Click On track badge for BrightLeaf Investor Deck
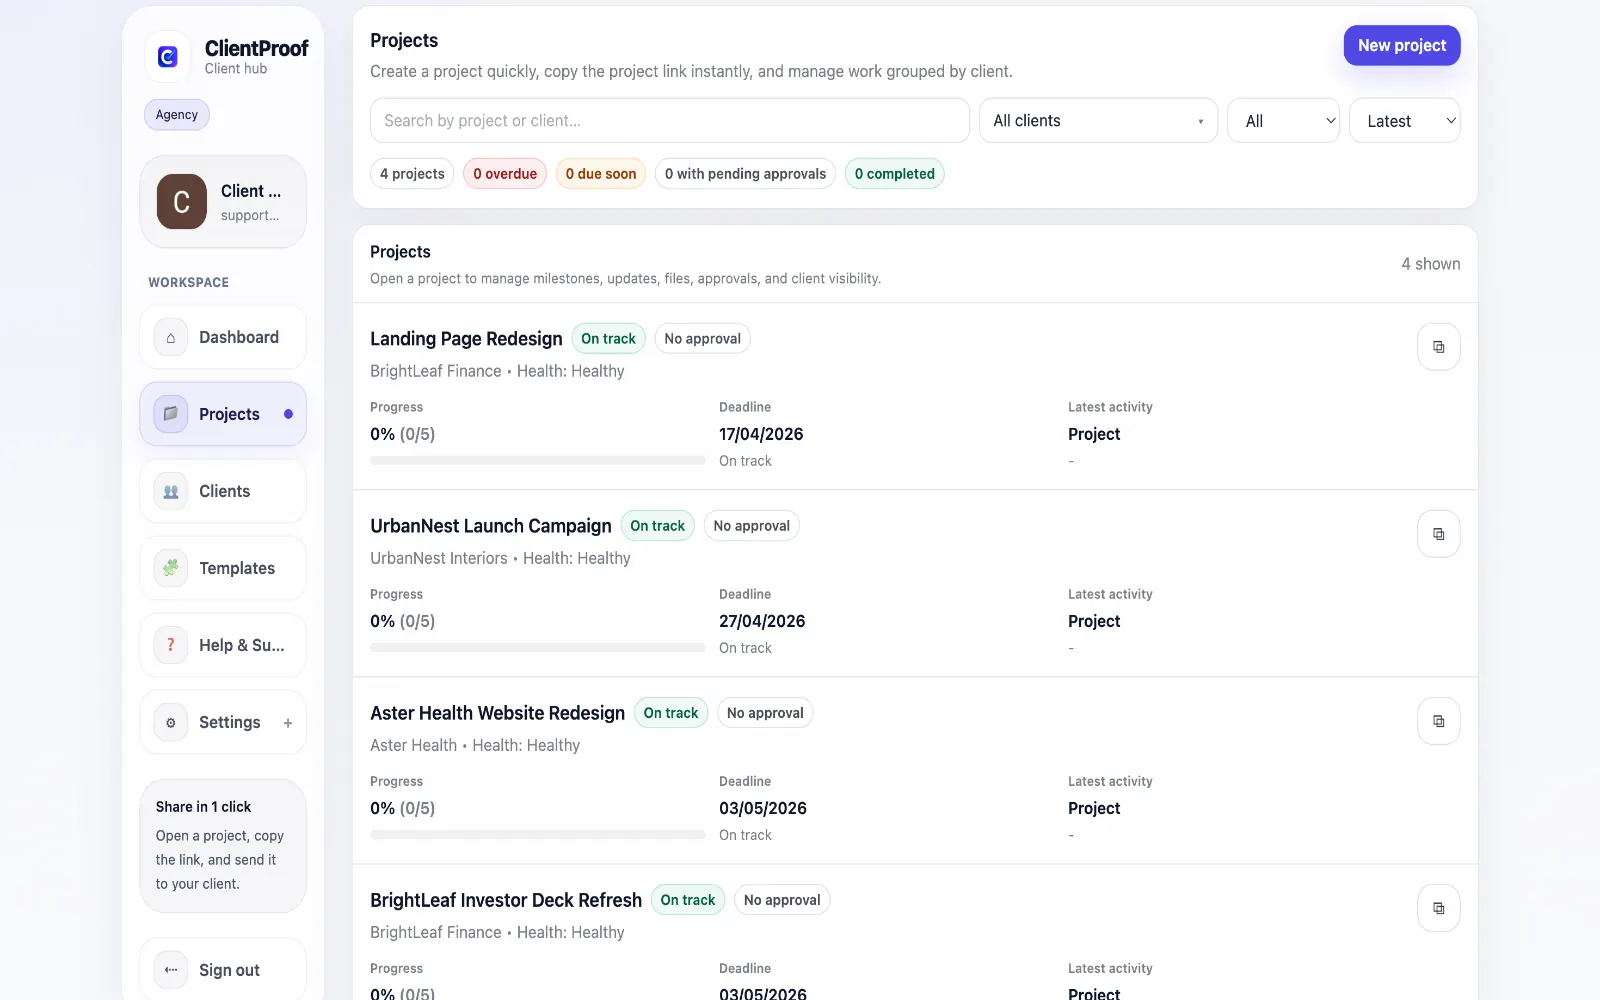Viewport: 1600px width, 1000px height. pos(688,900)
